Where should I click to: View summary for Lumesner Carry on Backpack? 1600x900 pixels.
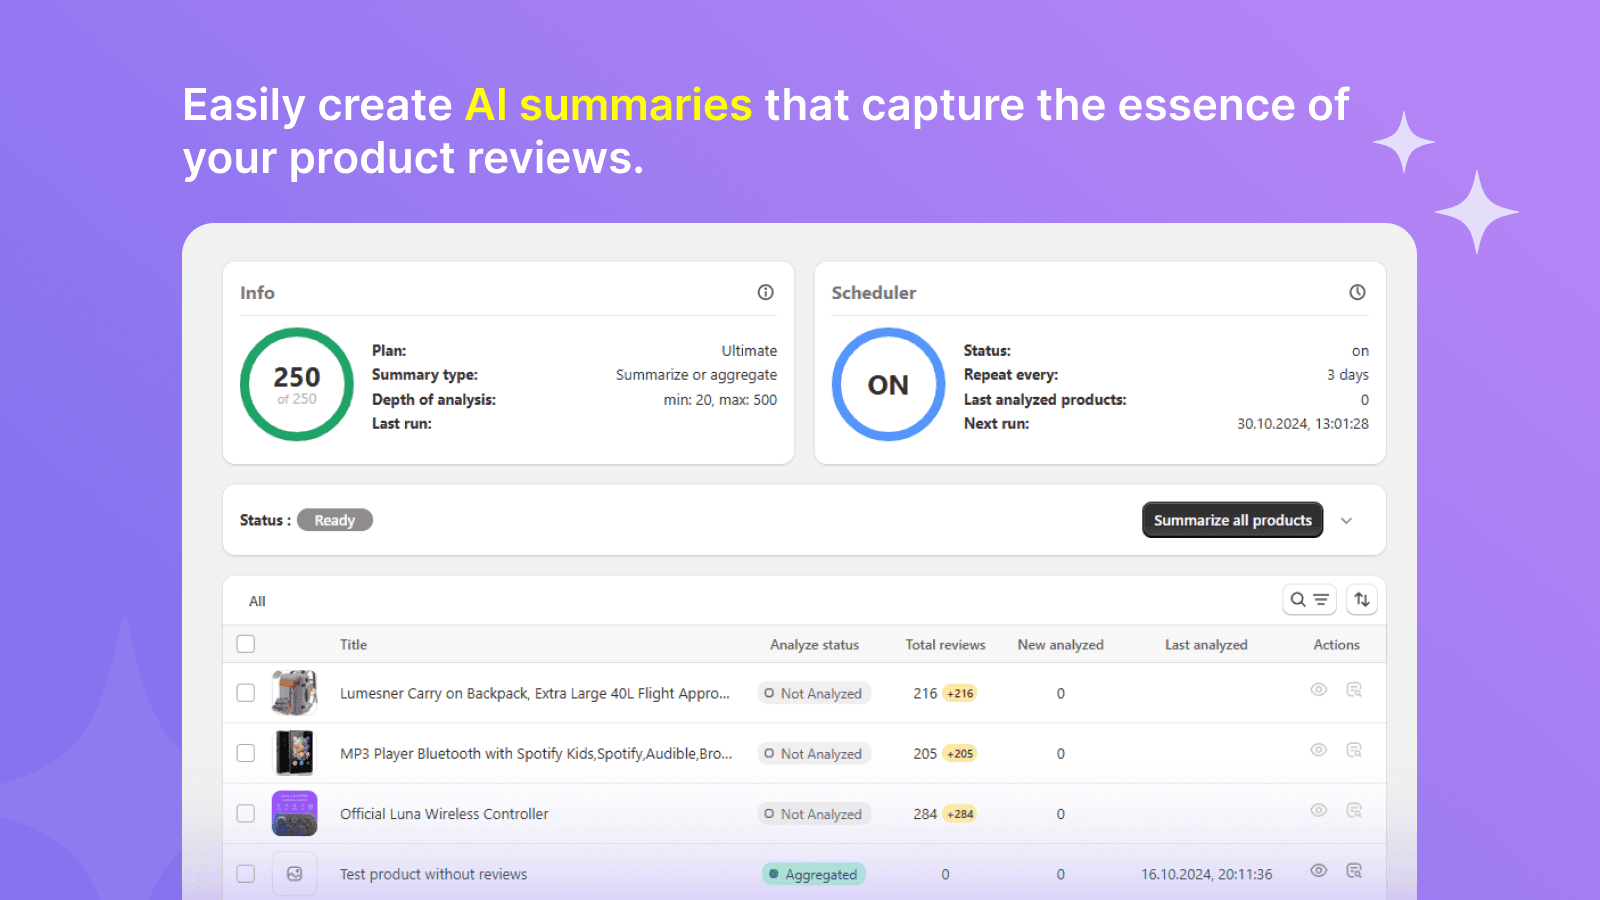click(1319, 690)
